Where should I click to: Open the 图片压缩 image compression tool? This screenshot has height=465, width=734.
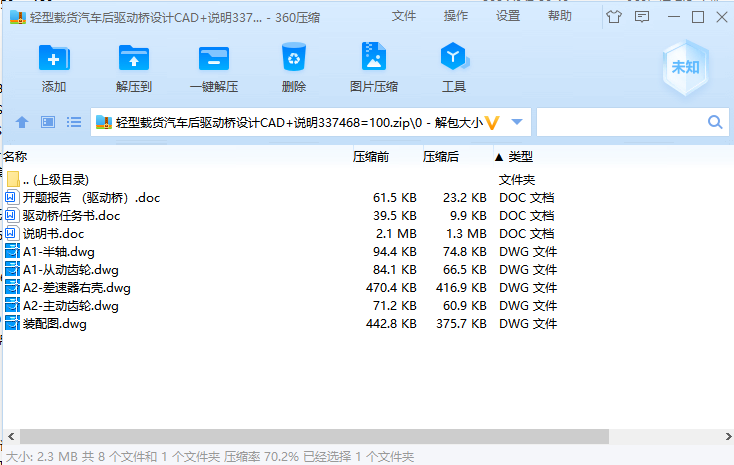(374, 57)
